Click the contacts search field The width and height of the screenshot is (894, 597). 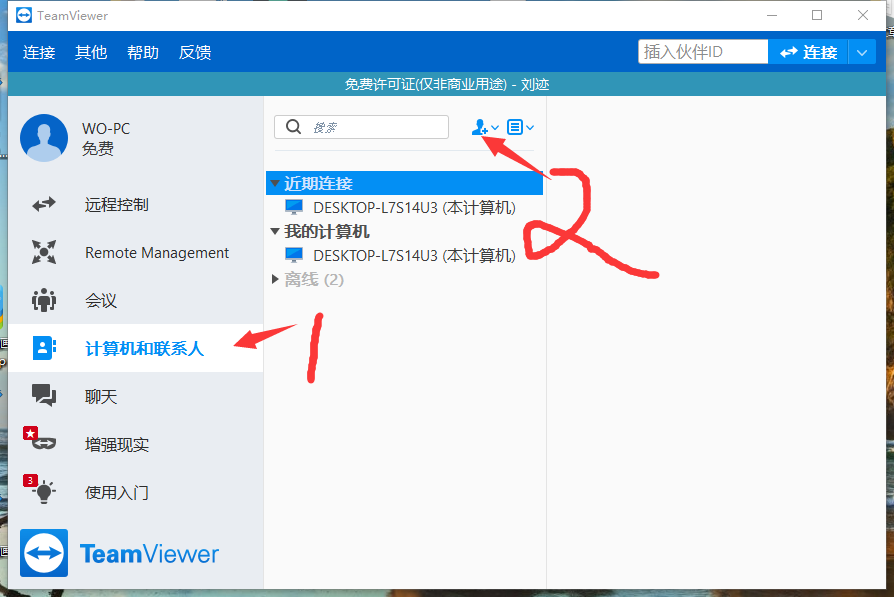(361, 127)
